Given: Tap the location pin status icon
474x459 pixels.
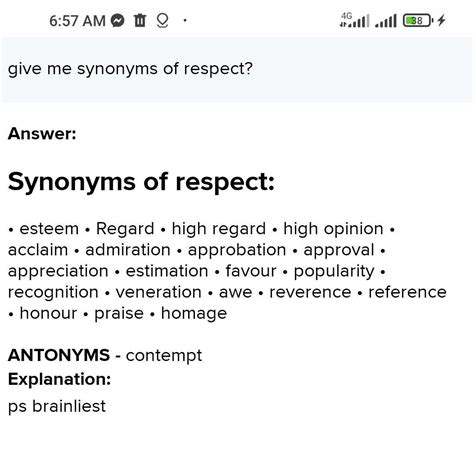Looking at the screenshot, I should 162,21.
